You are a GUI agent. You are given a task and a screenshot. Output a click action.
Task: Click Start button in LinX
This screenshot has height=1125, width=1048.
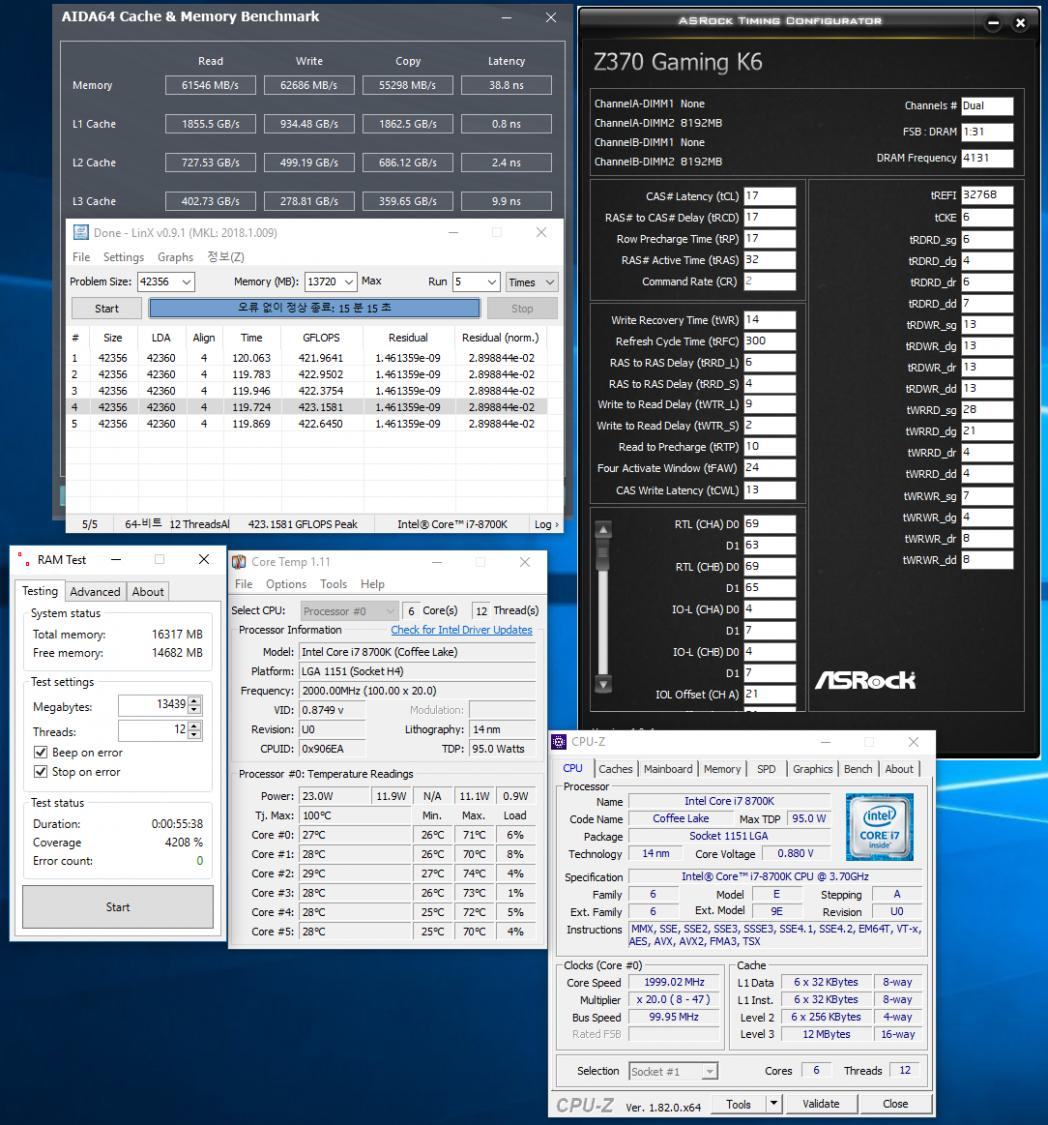point(106,309)
